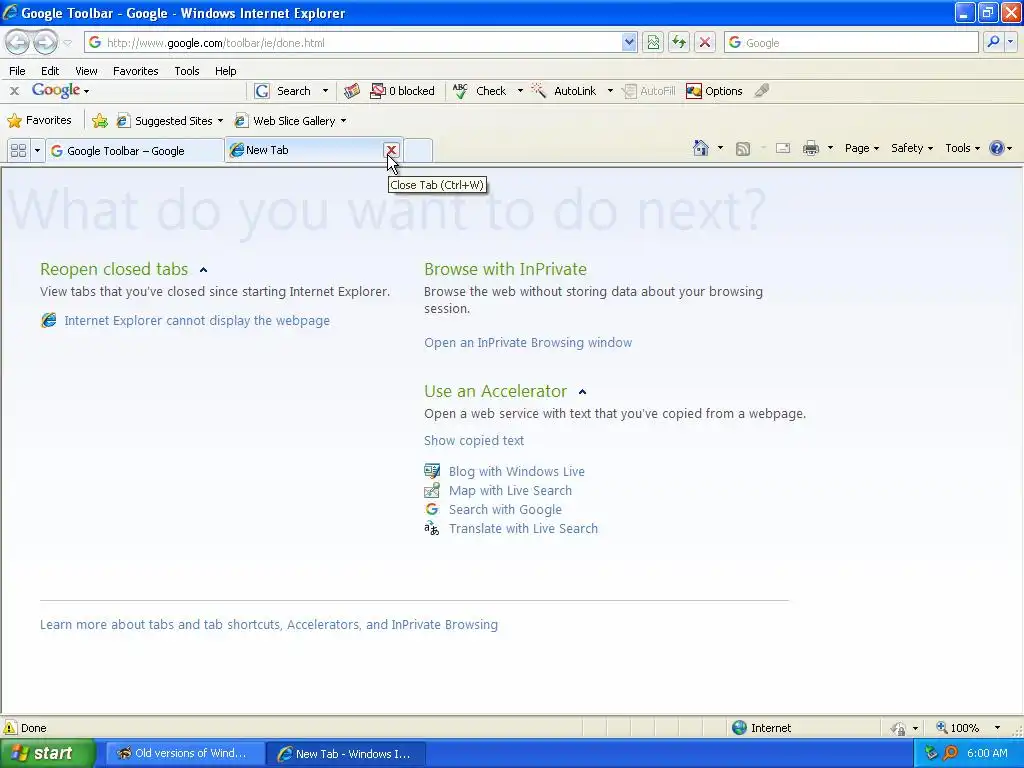Close the New Tab tab
Screen dimensions: 1024x768
point(391,150)
